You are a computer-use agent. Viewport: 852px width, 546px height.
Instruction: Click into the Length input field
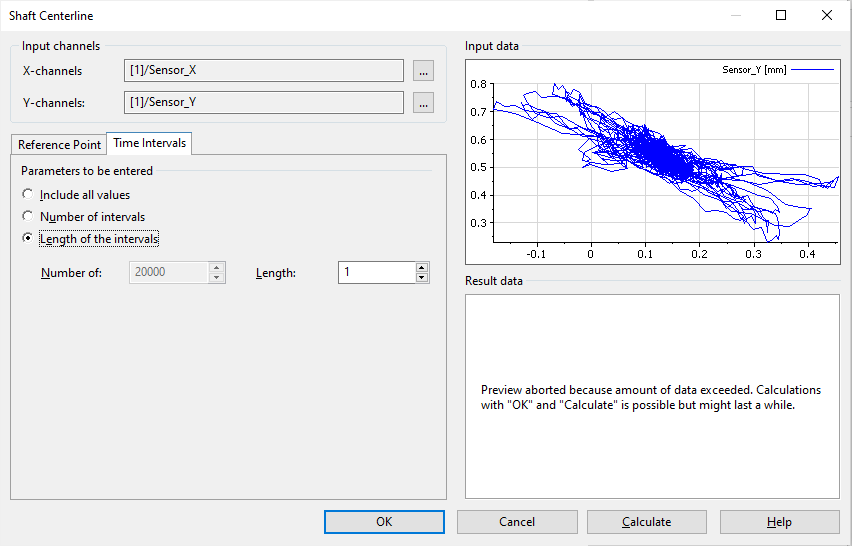tap(375, 272)
